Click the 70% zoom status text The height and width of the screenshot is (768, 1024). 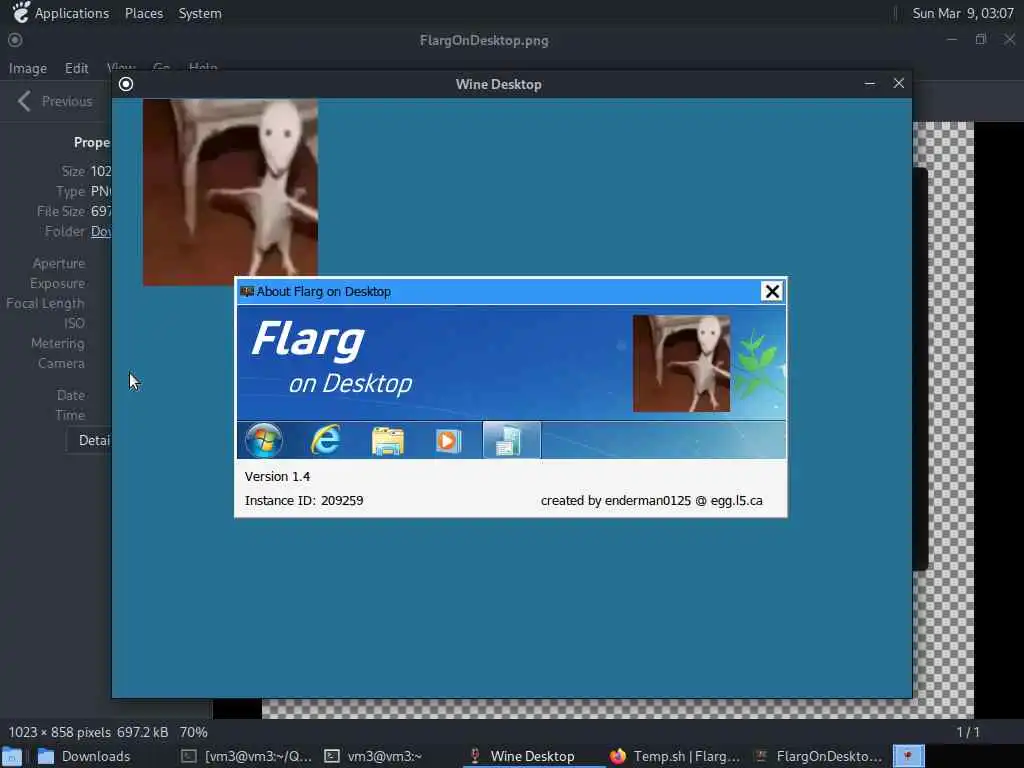[193, 732]
